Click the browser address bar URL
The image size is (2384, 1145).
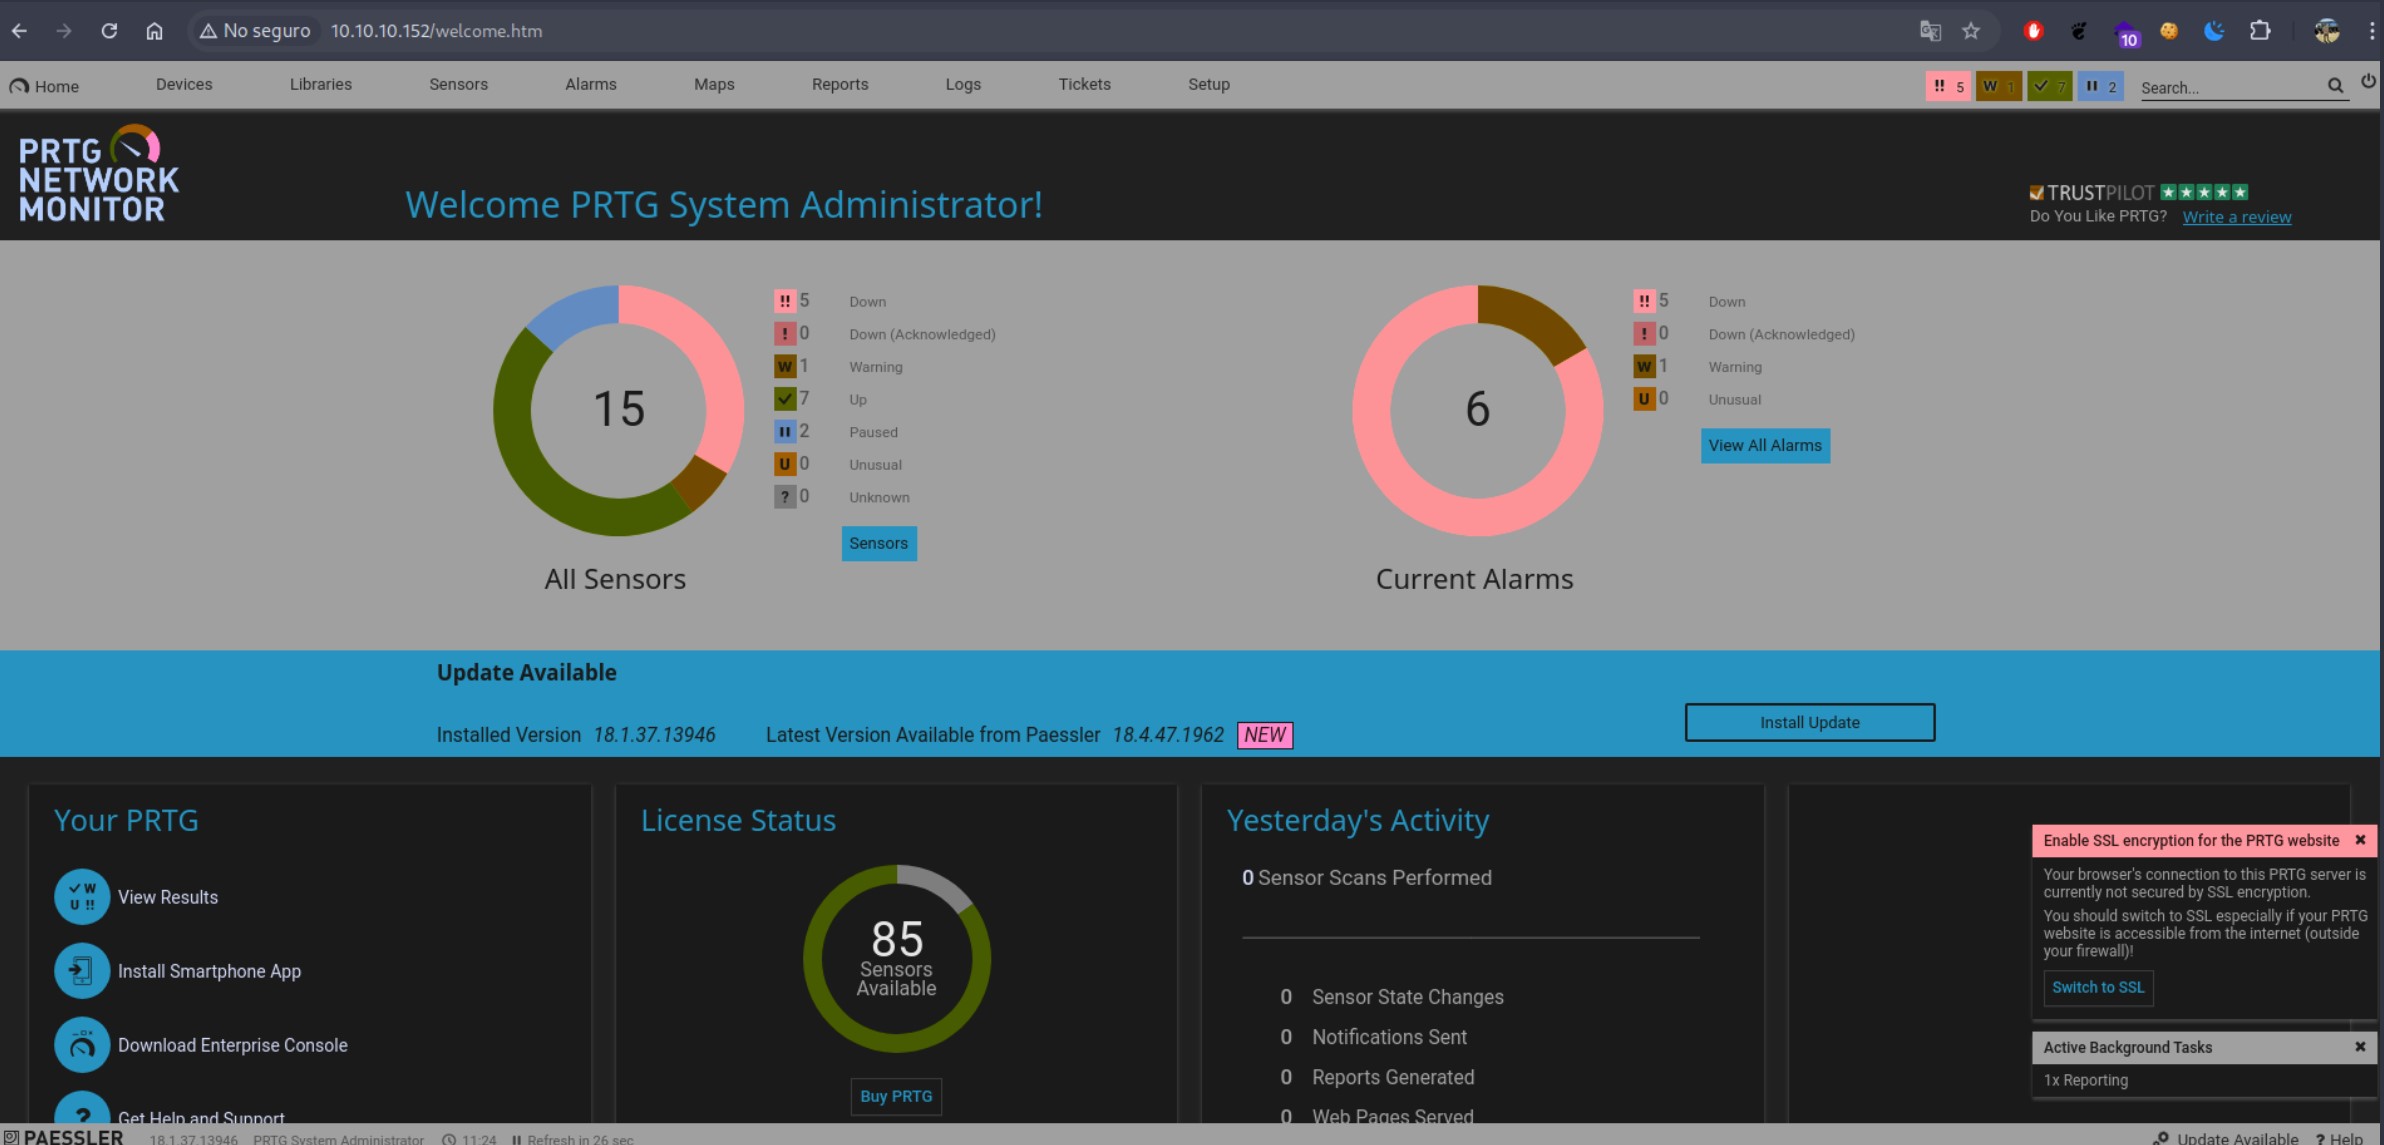[x=436, y=31]
